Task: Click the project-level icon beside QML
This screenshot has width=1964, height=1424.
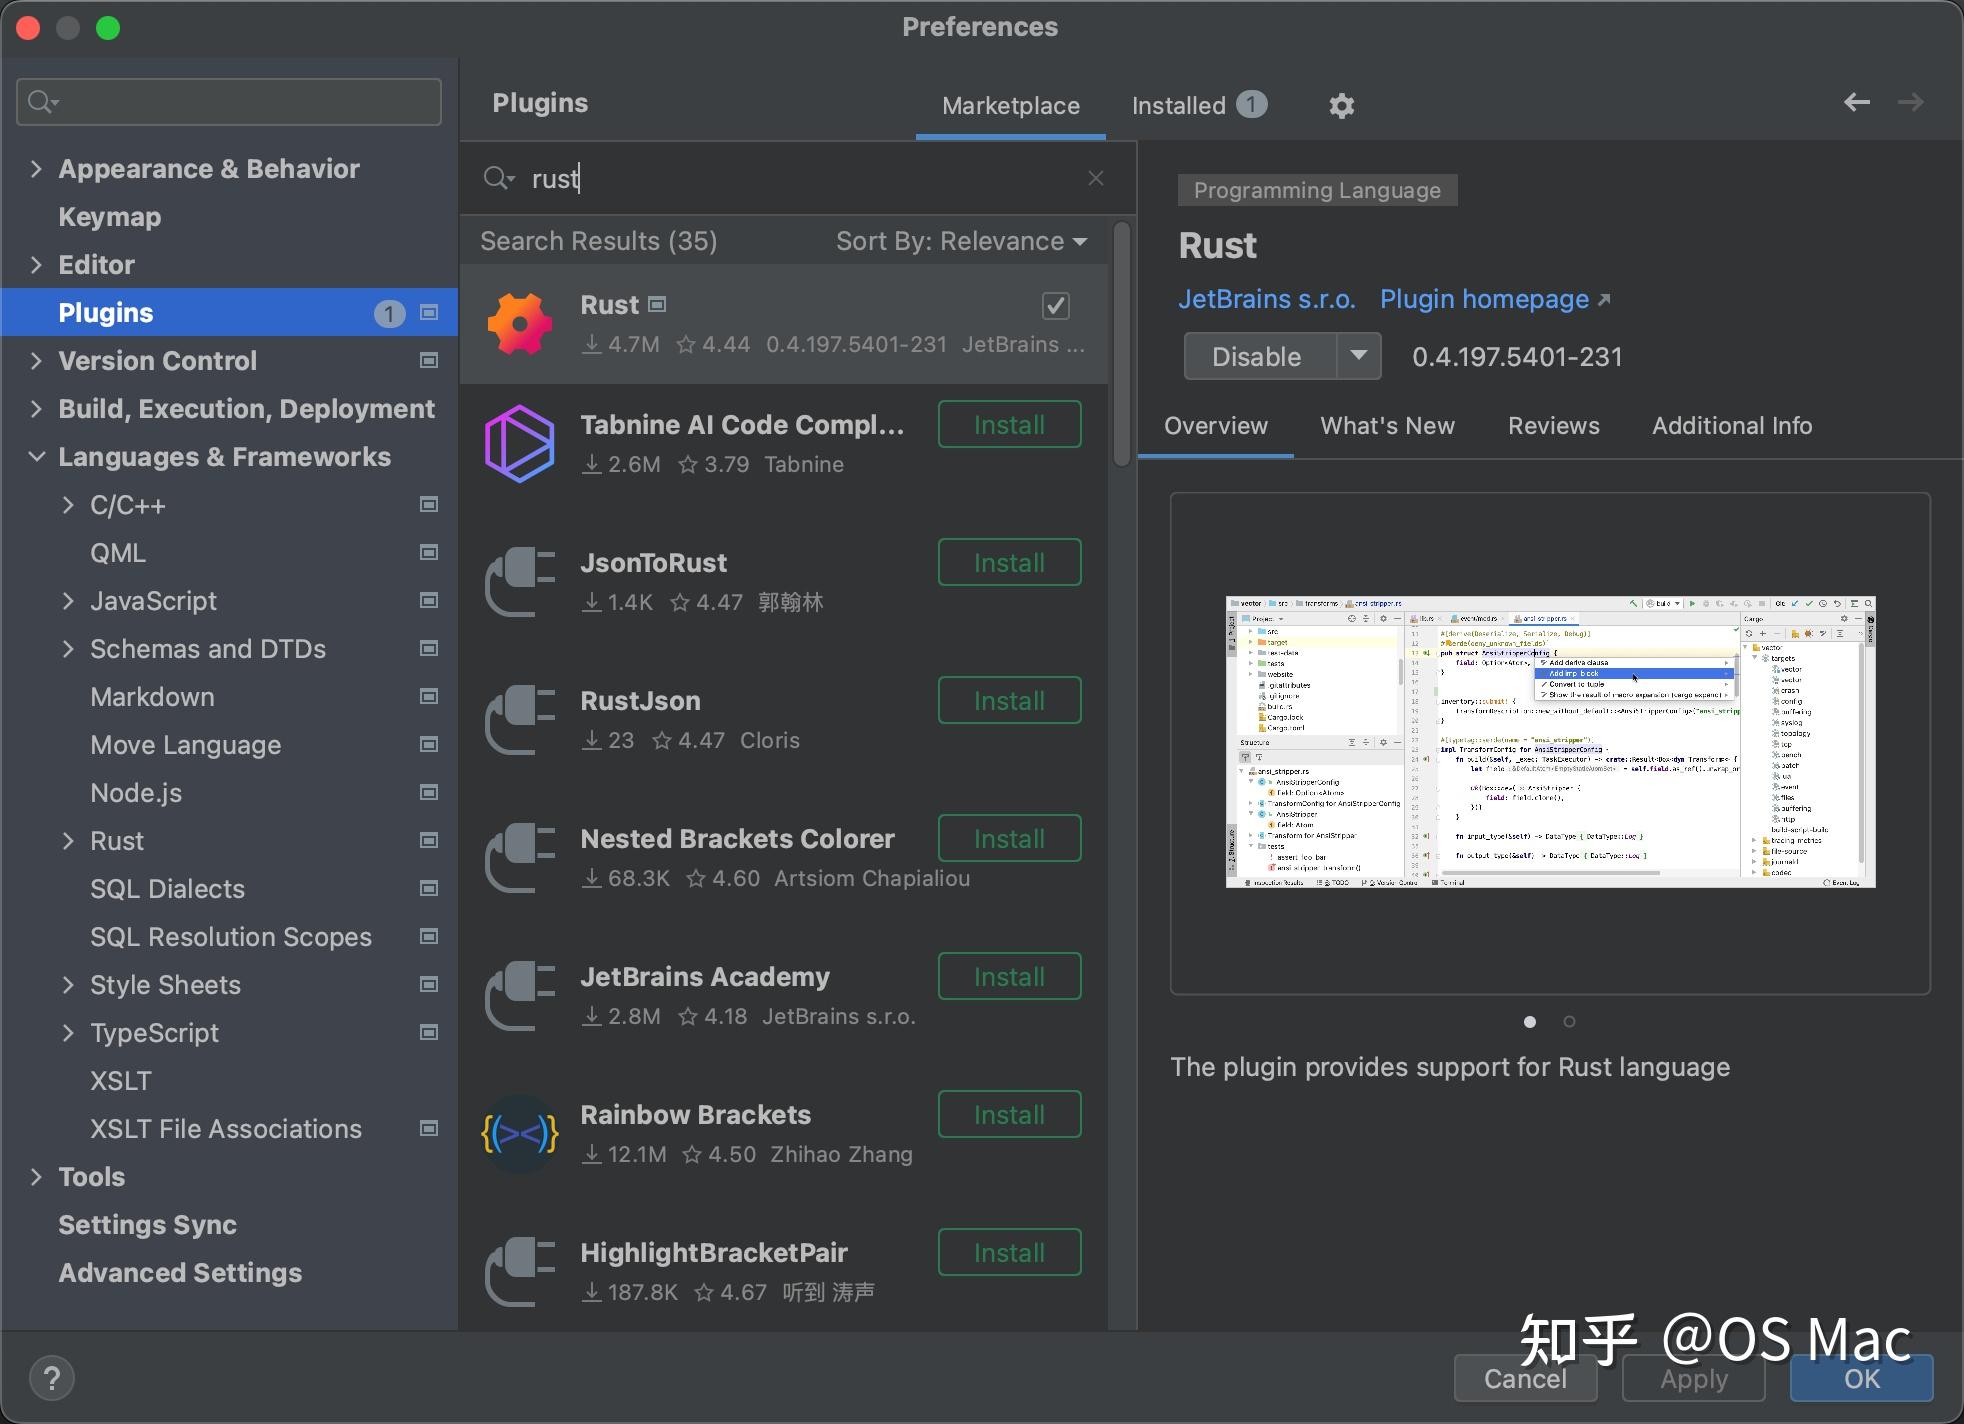Action: click(429, 552)
